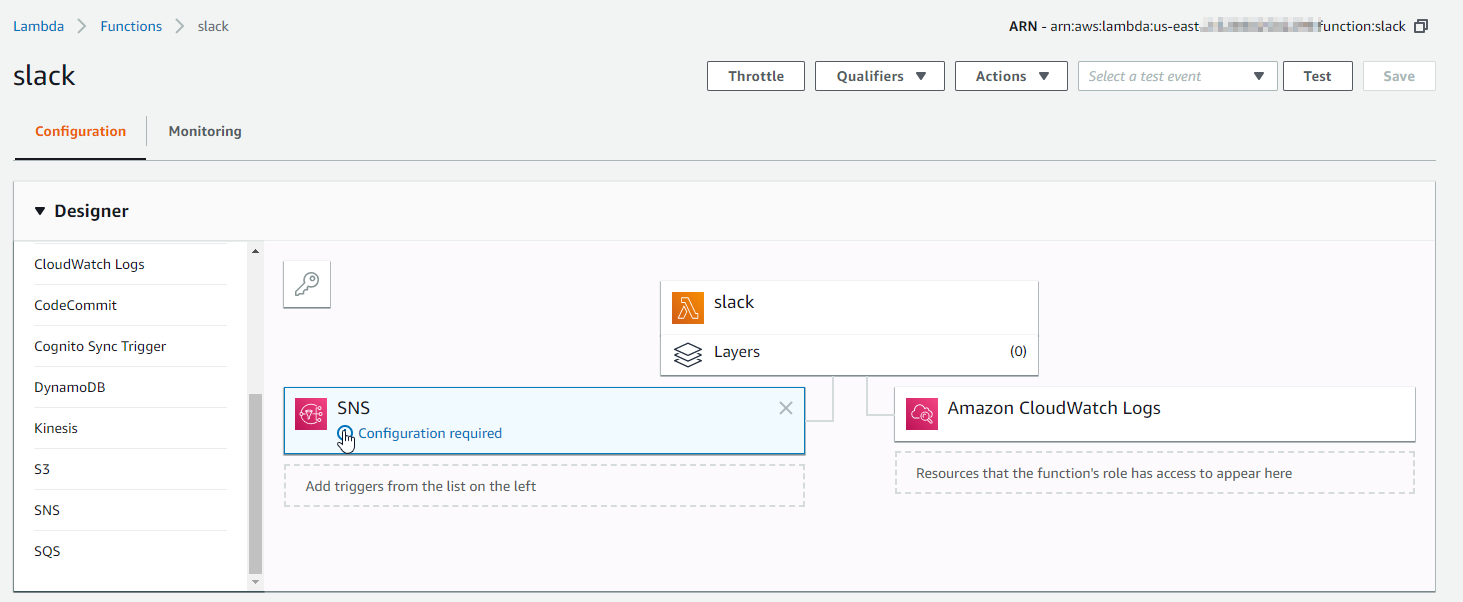Switch to the Monitoring tab
1463x602 pixels.
coord(205,131)
